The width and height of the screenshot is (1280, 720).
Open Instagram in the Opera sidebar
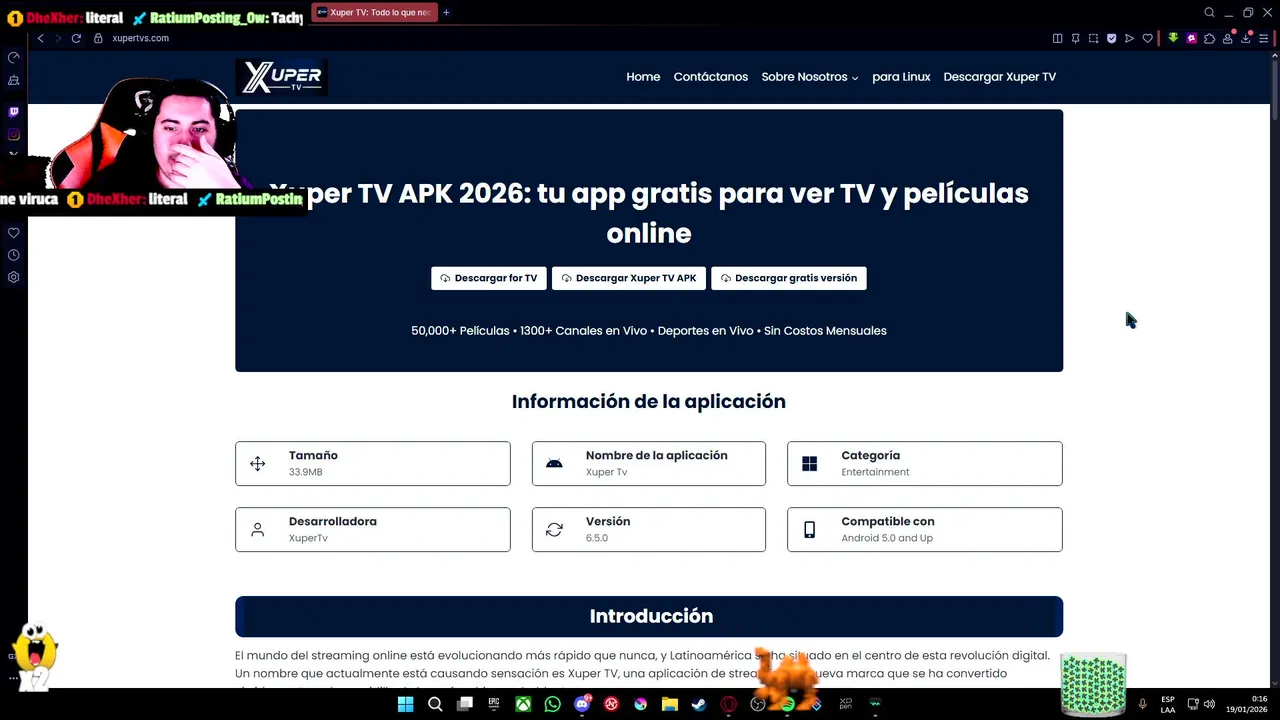click(13, 134)
